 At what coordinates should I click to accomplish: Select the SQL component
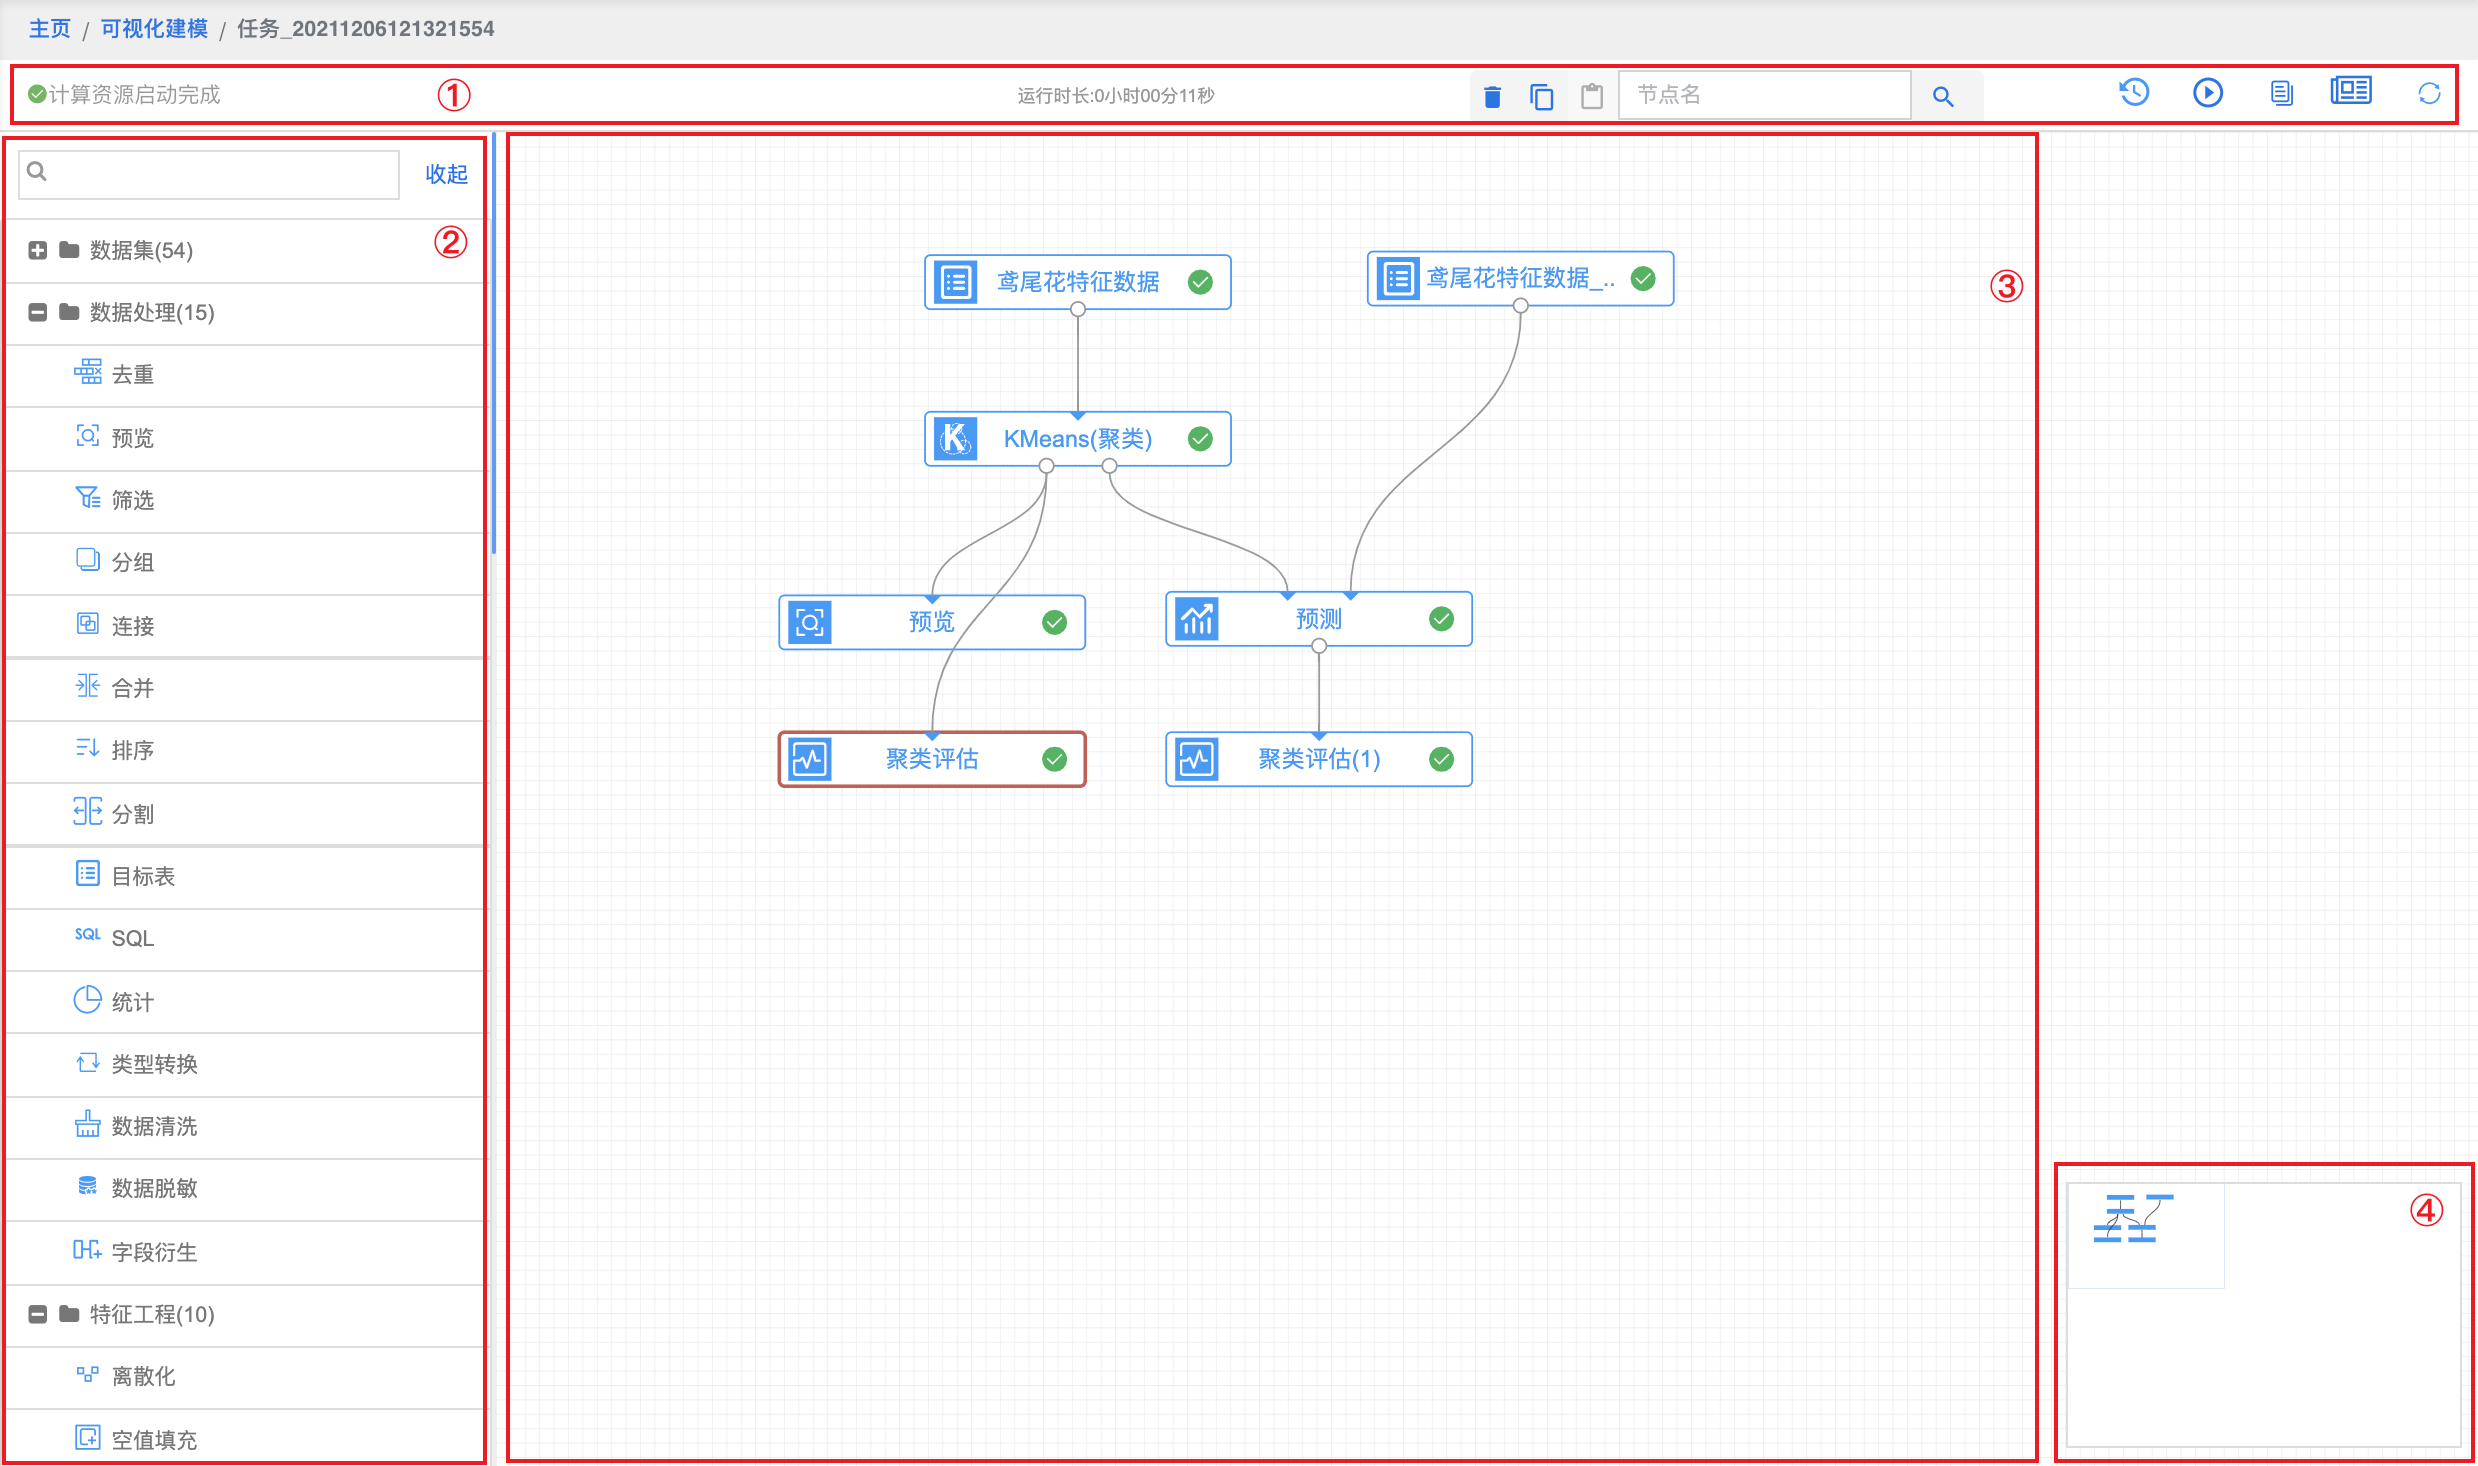point(245,938)
